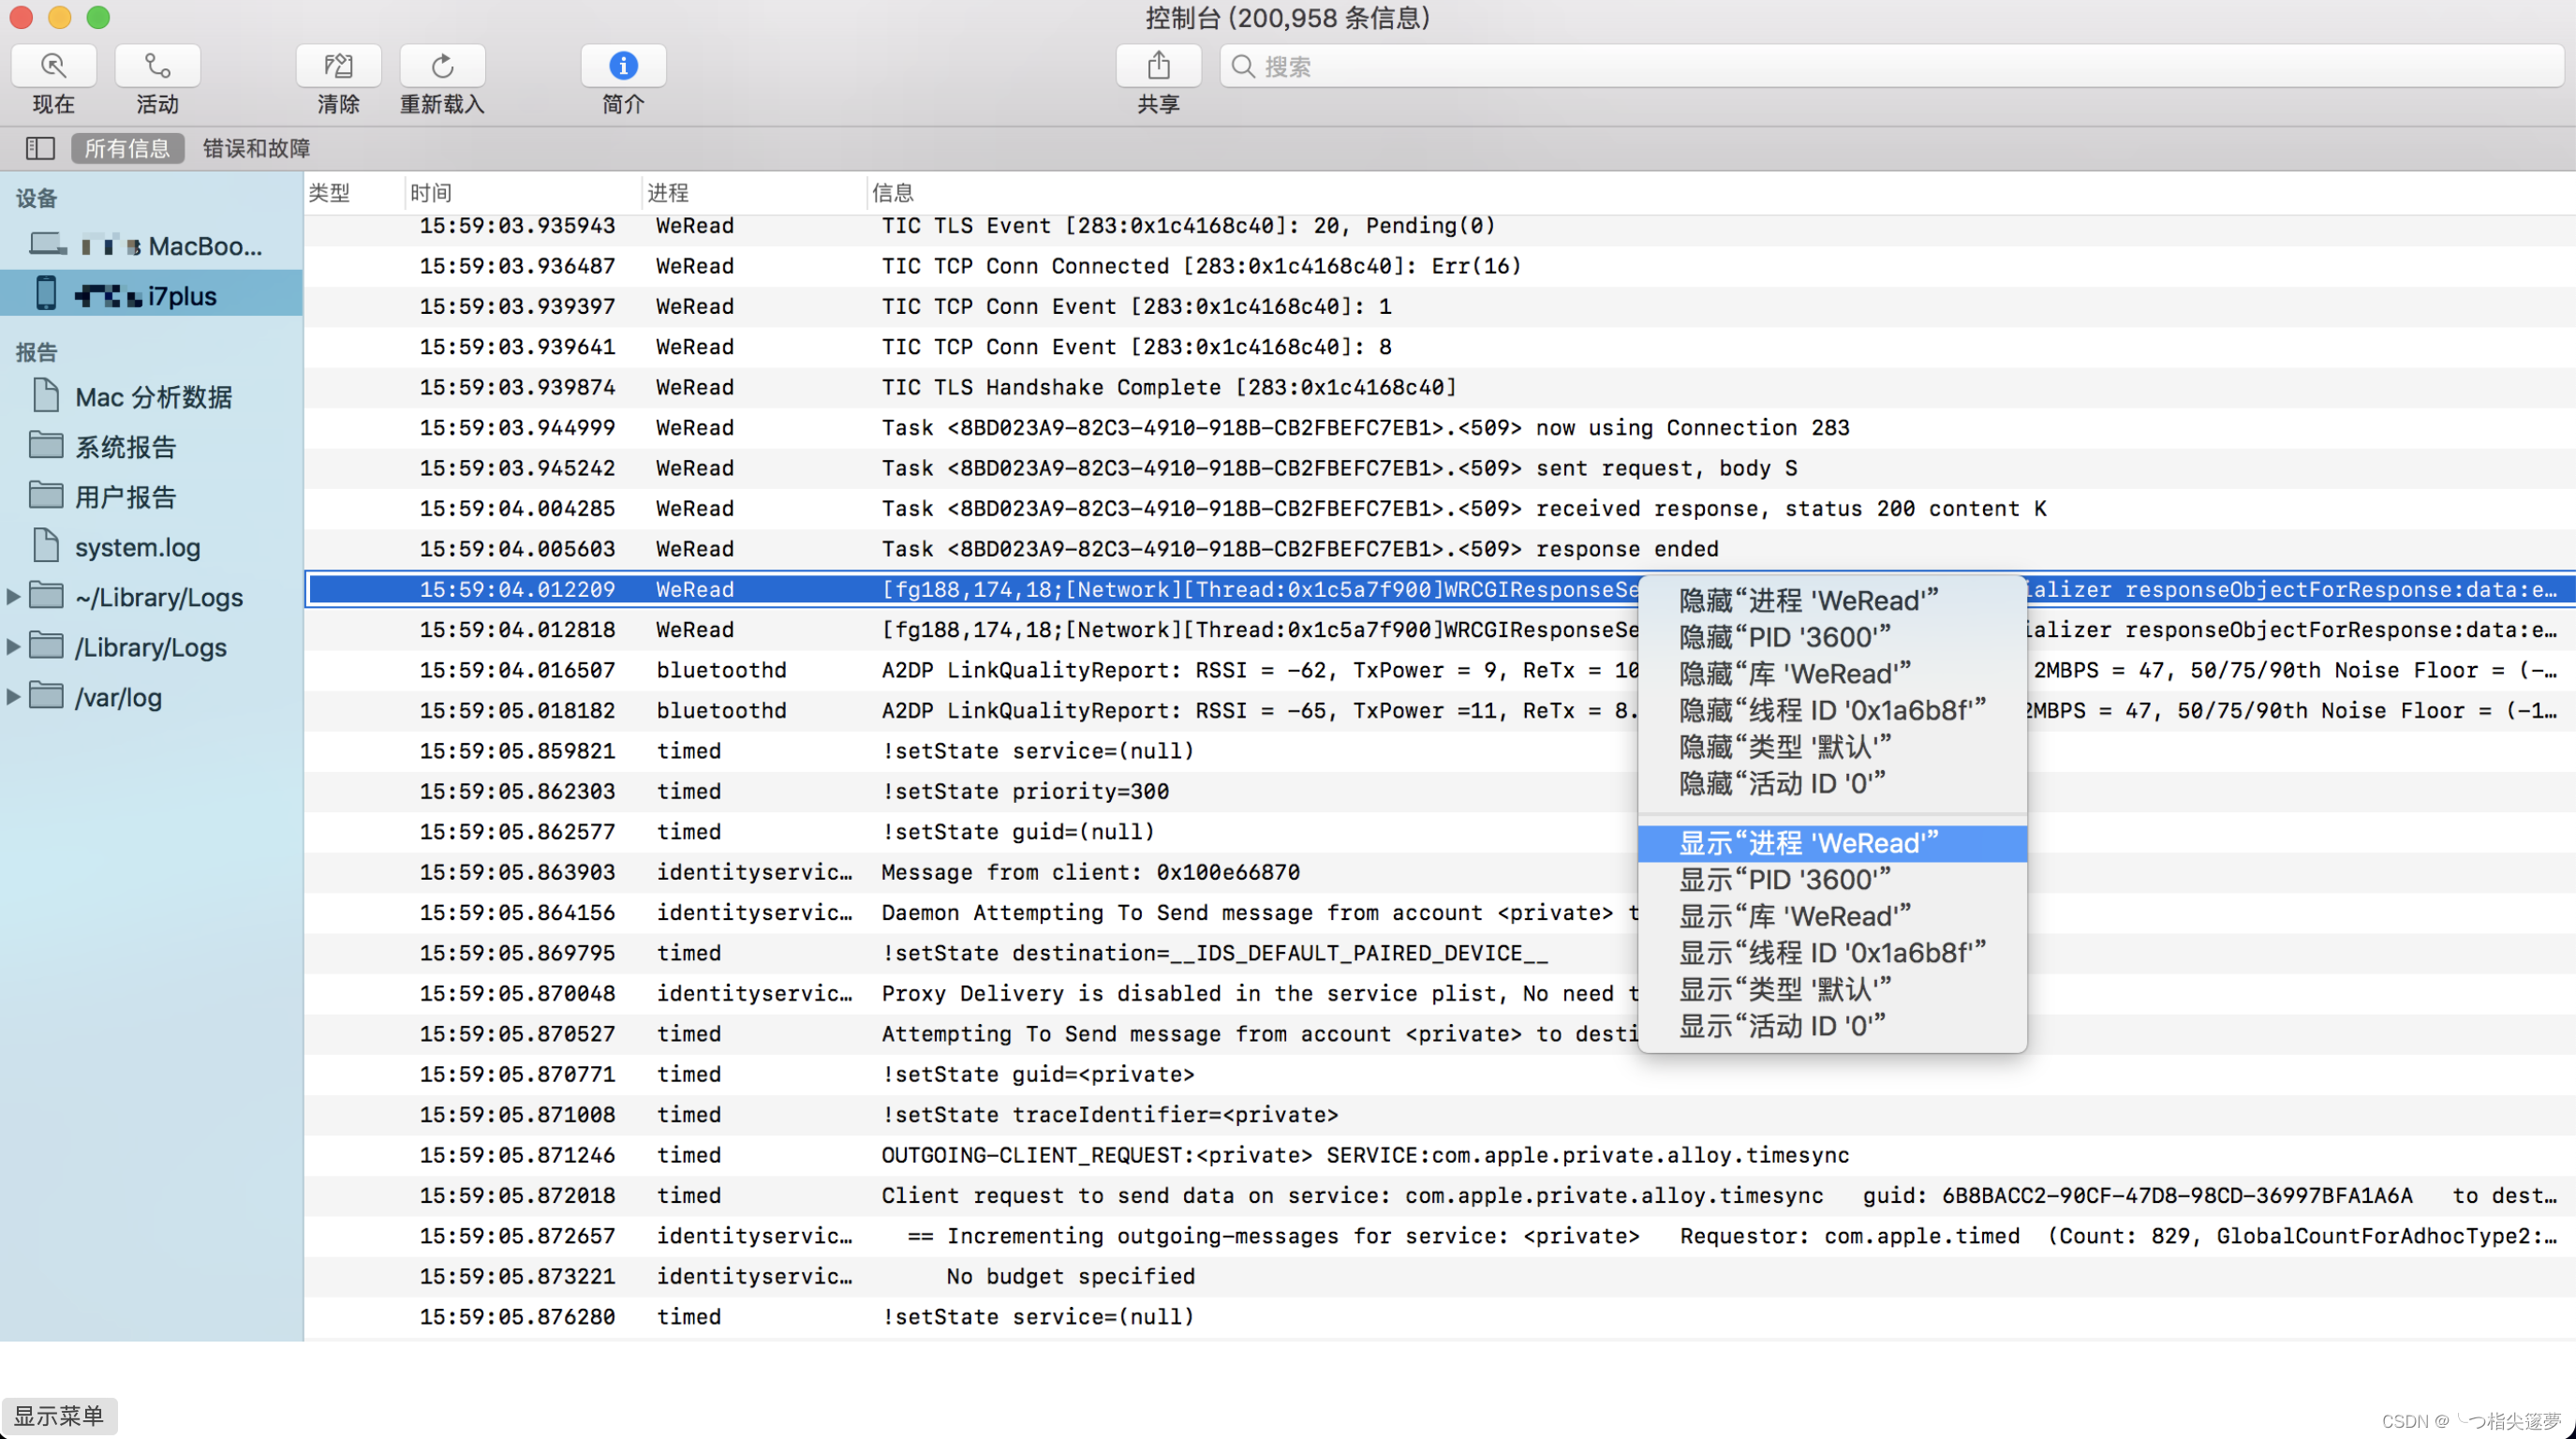Image resolution: width=2576 pixels, height=1439 pixels.
Task: Choose 隐藏“PID '3600'” menu item
Action: pos(1832,637)
